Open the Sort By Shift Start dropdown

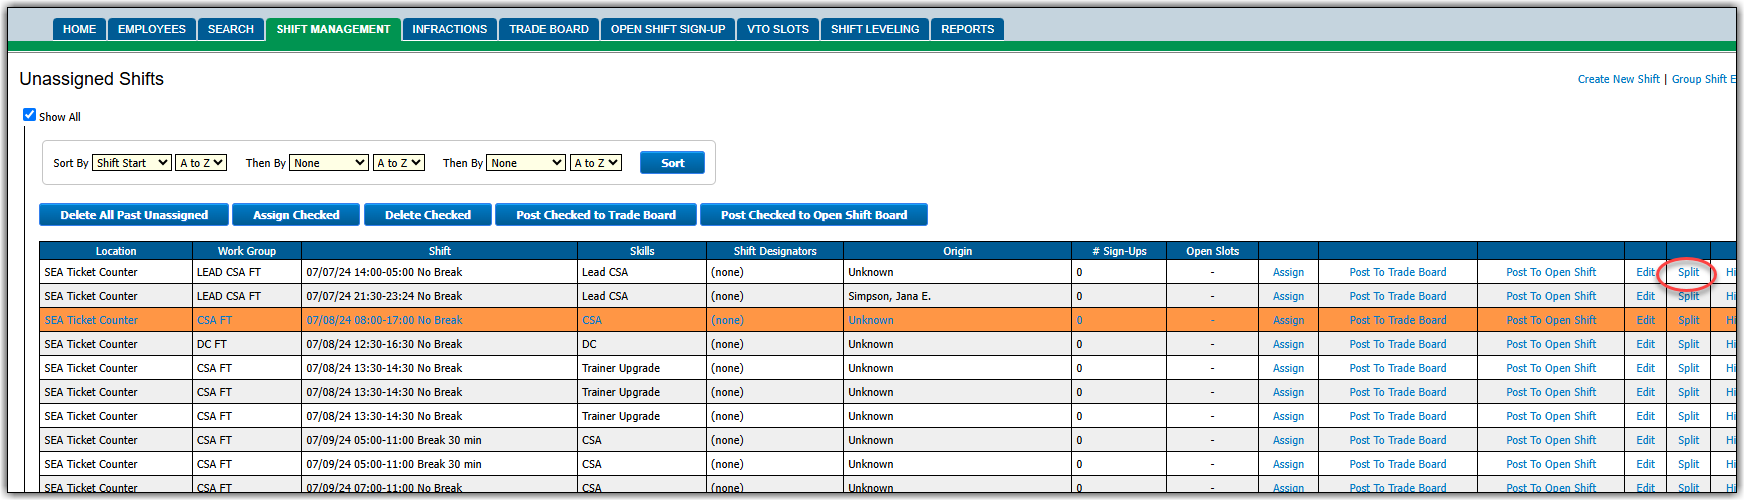click(132, 163)
